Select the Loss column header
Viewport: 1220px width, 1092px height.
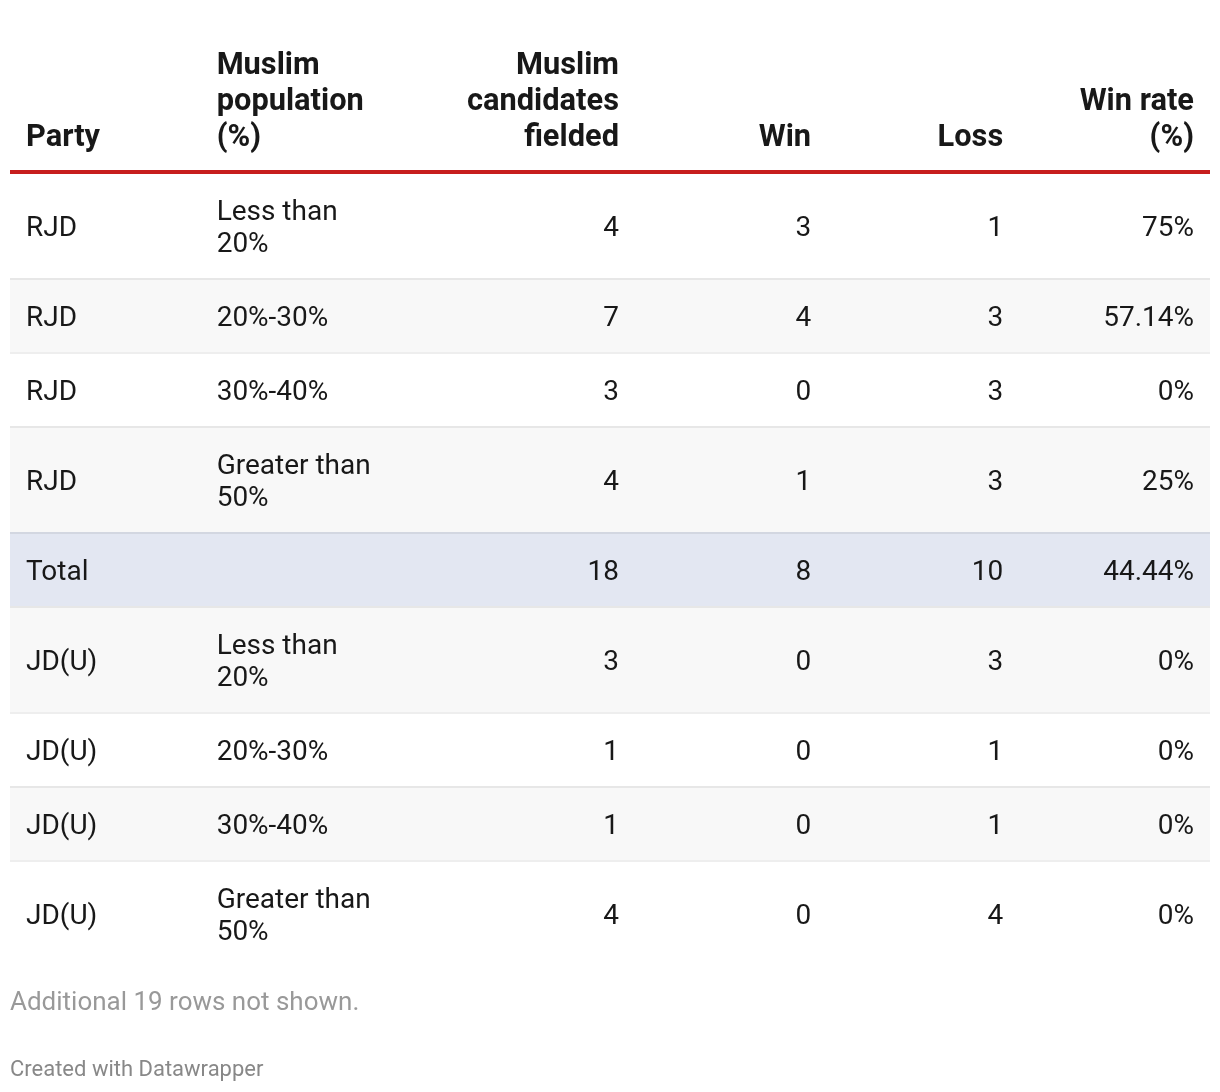pyautogui.click(x=969, y=135)
